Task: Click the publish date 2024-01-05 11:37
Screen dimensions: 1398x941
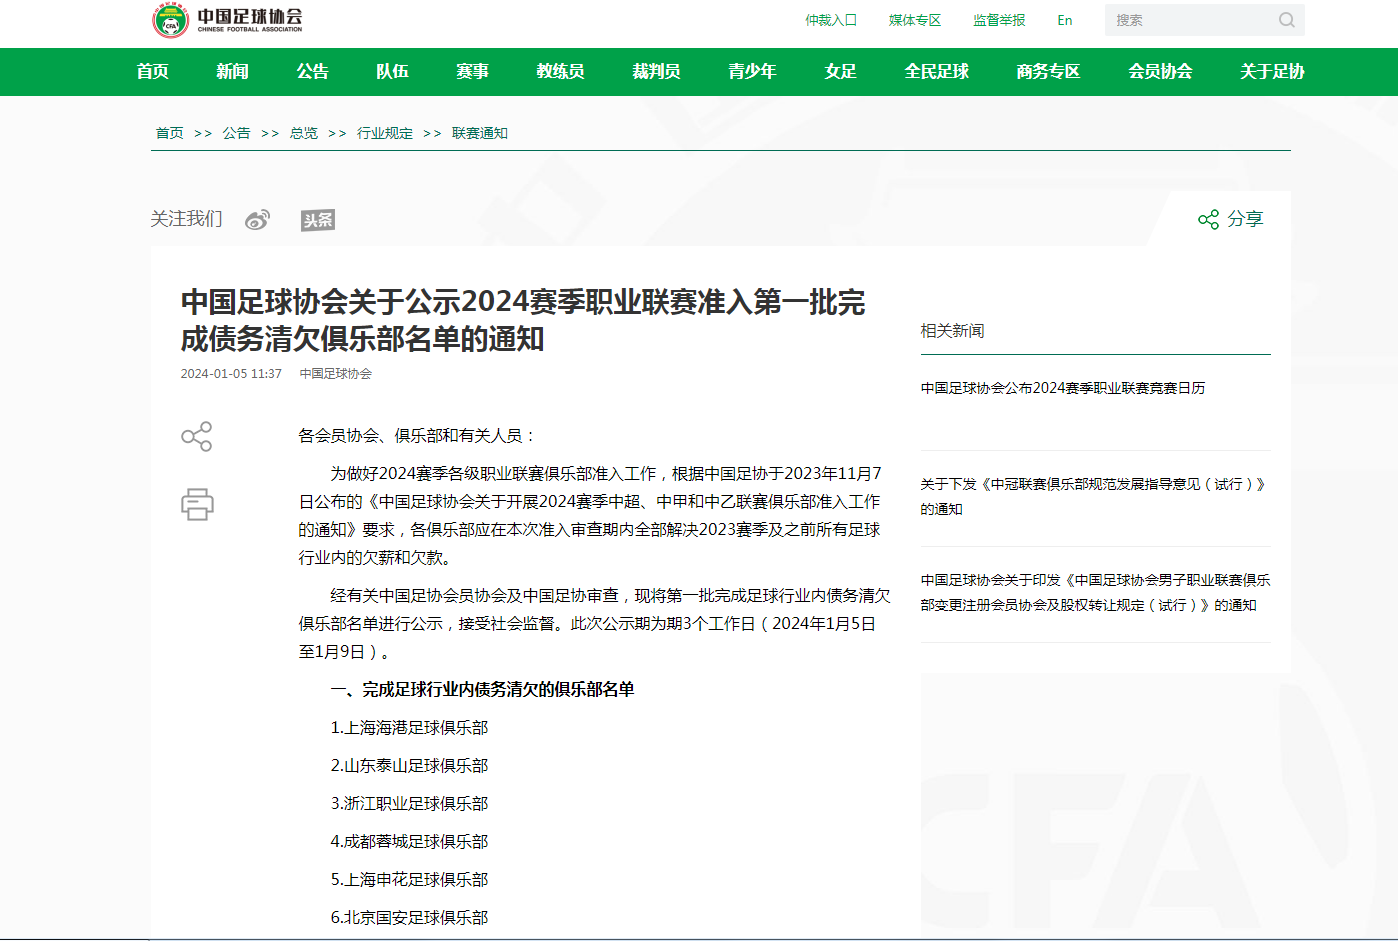Action: 231,374
